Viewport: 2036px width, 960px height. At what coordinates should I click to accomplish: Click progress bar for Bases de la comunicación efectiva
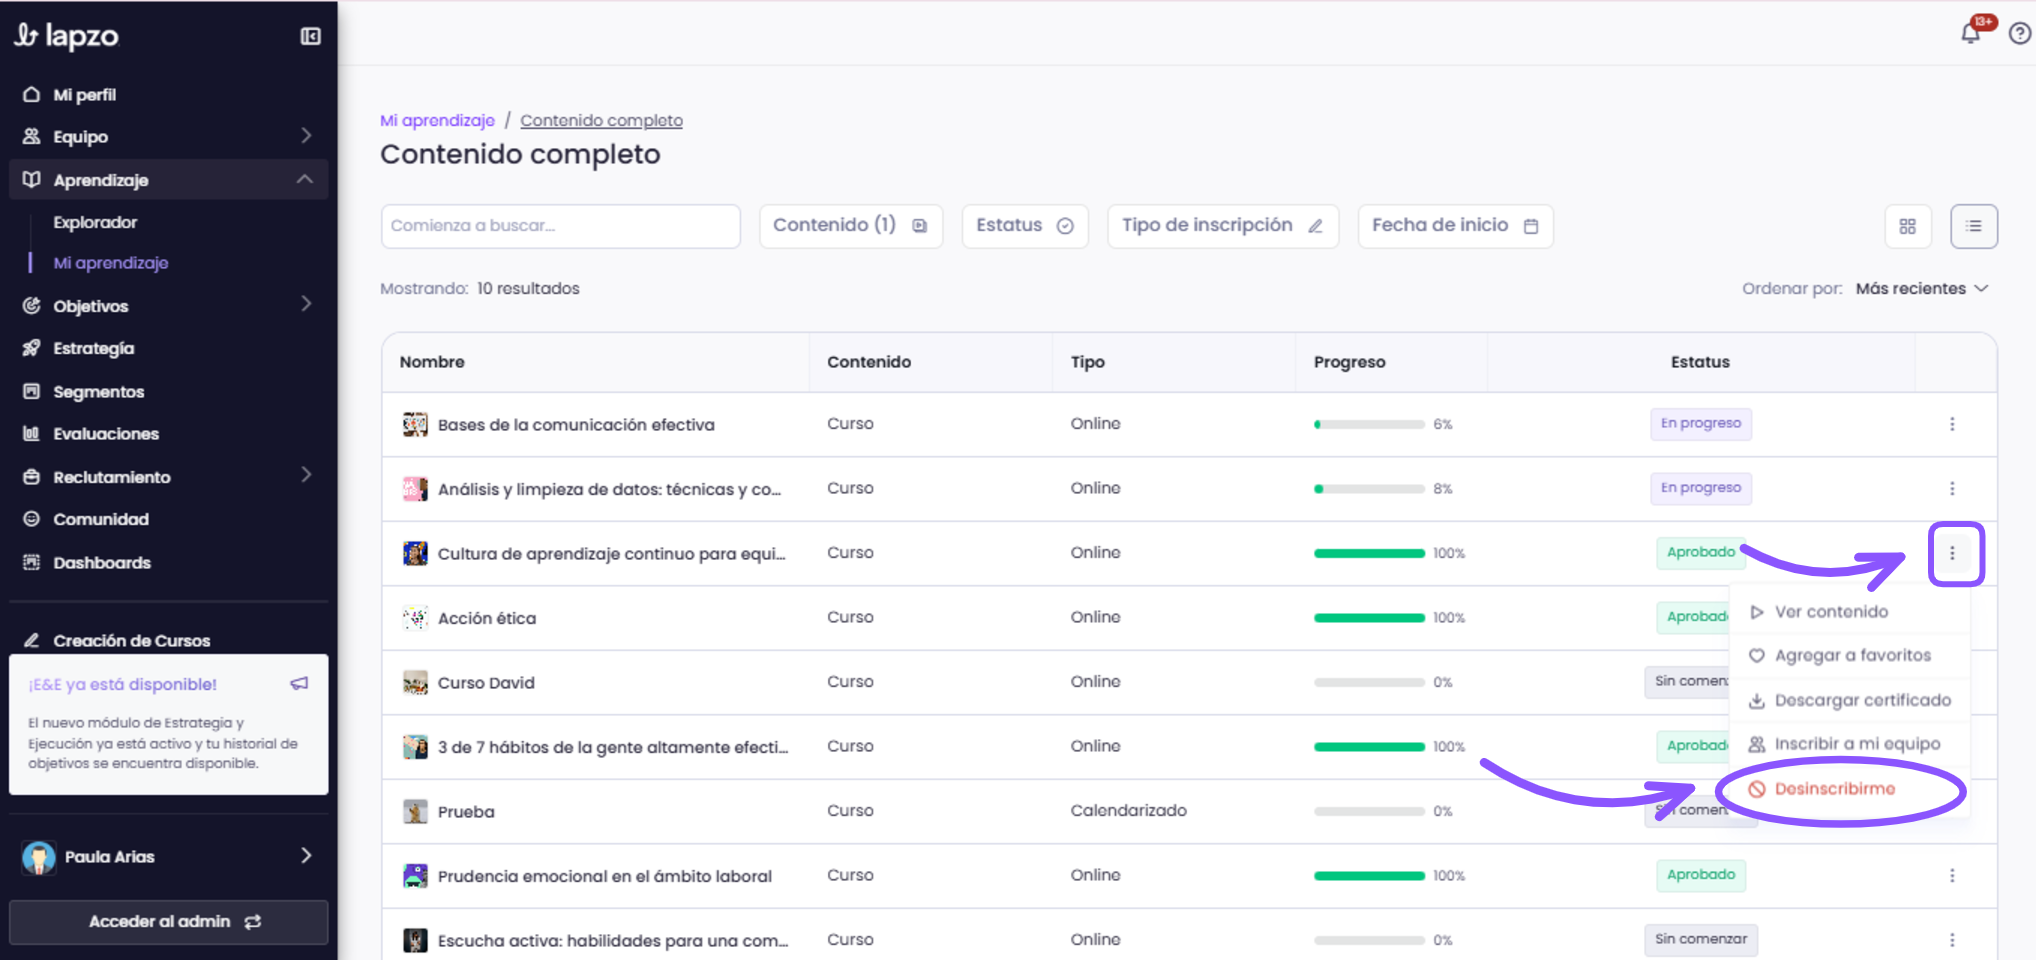1369,425
